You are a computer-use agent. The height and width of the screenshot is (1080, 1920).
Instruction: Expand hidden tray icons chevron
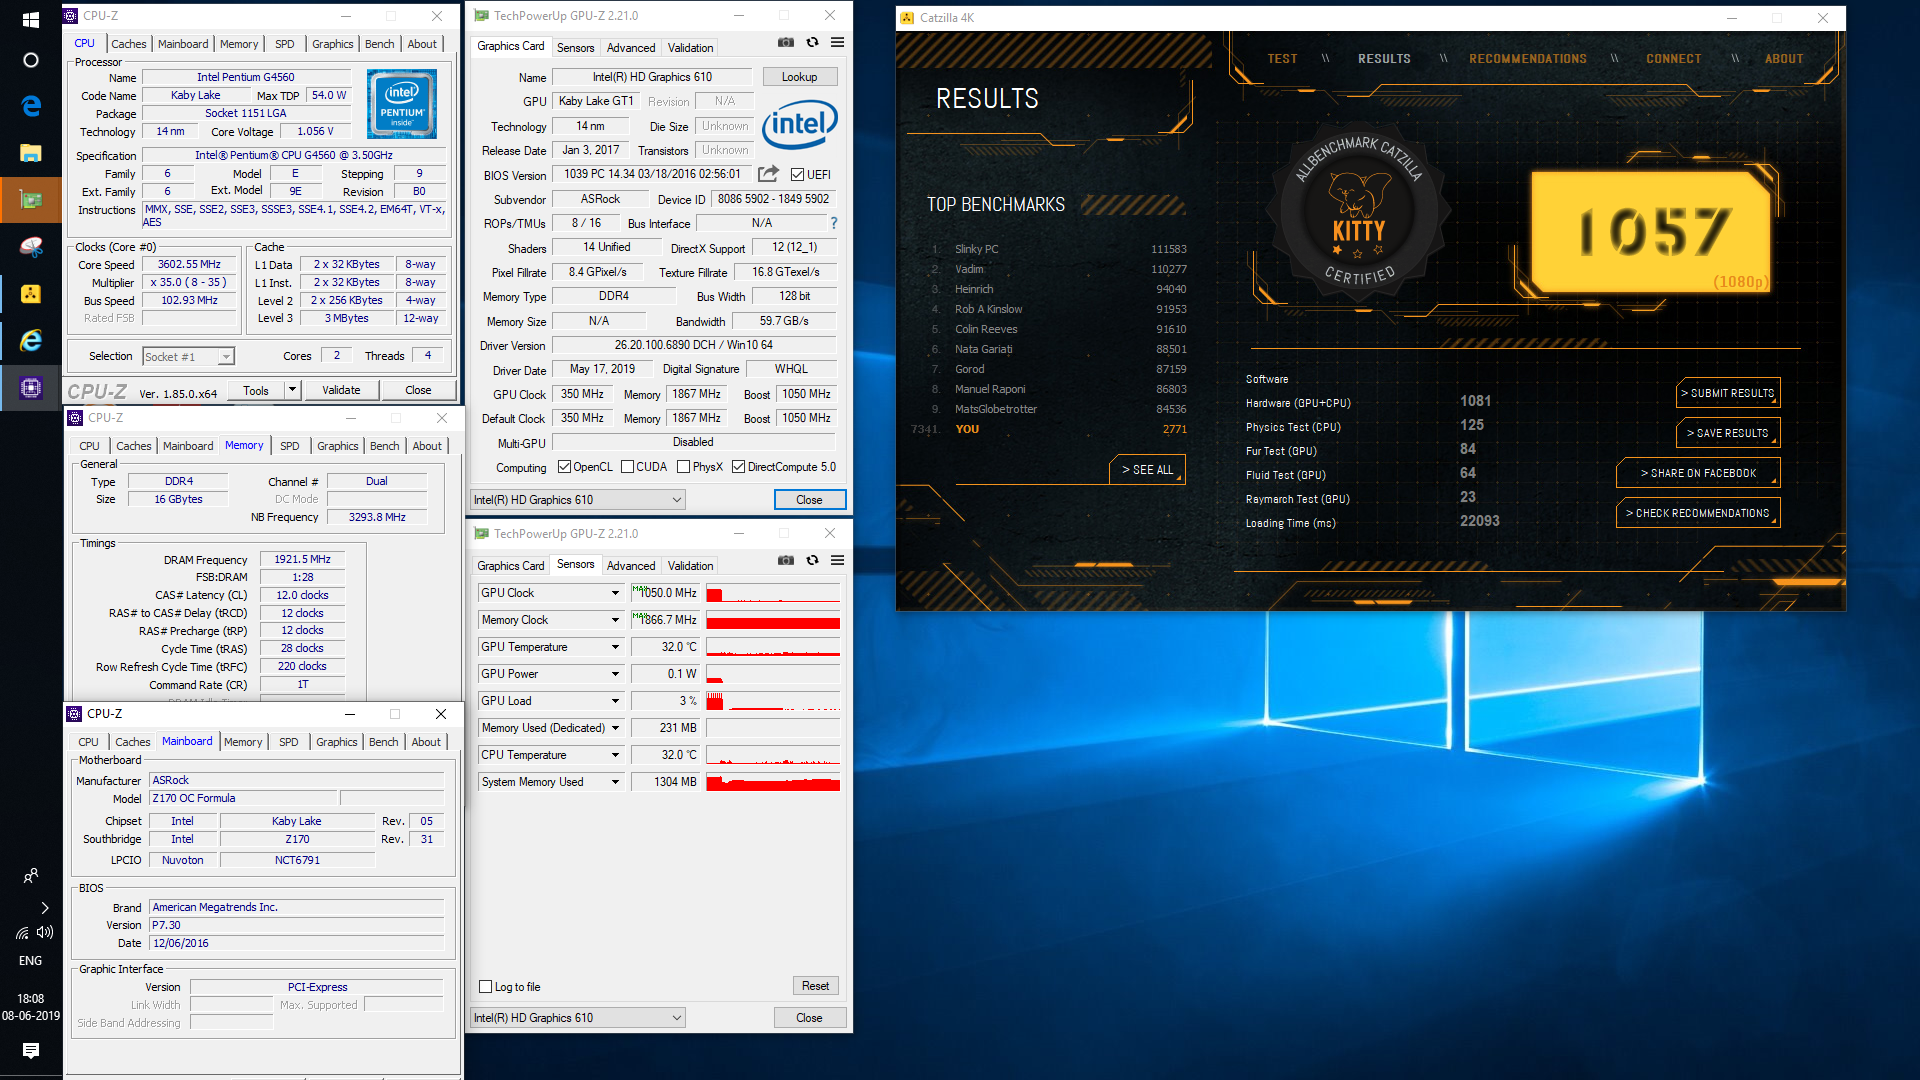coord(44,908)
